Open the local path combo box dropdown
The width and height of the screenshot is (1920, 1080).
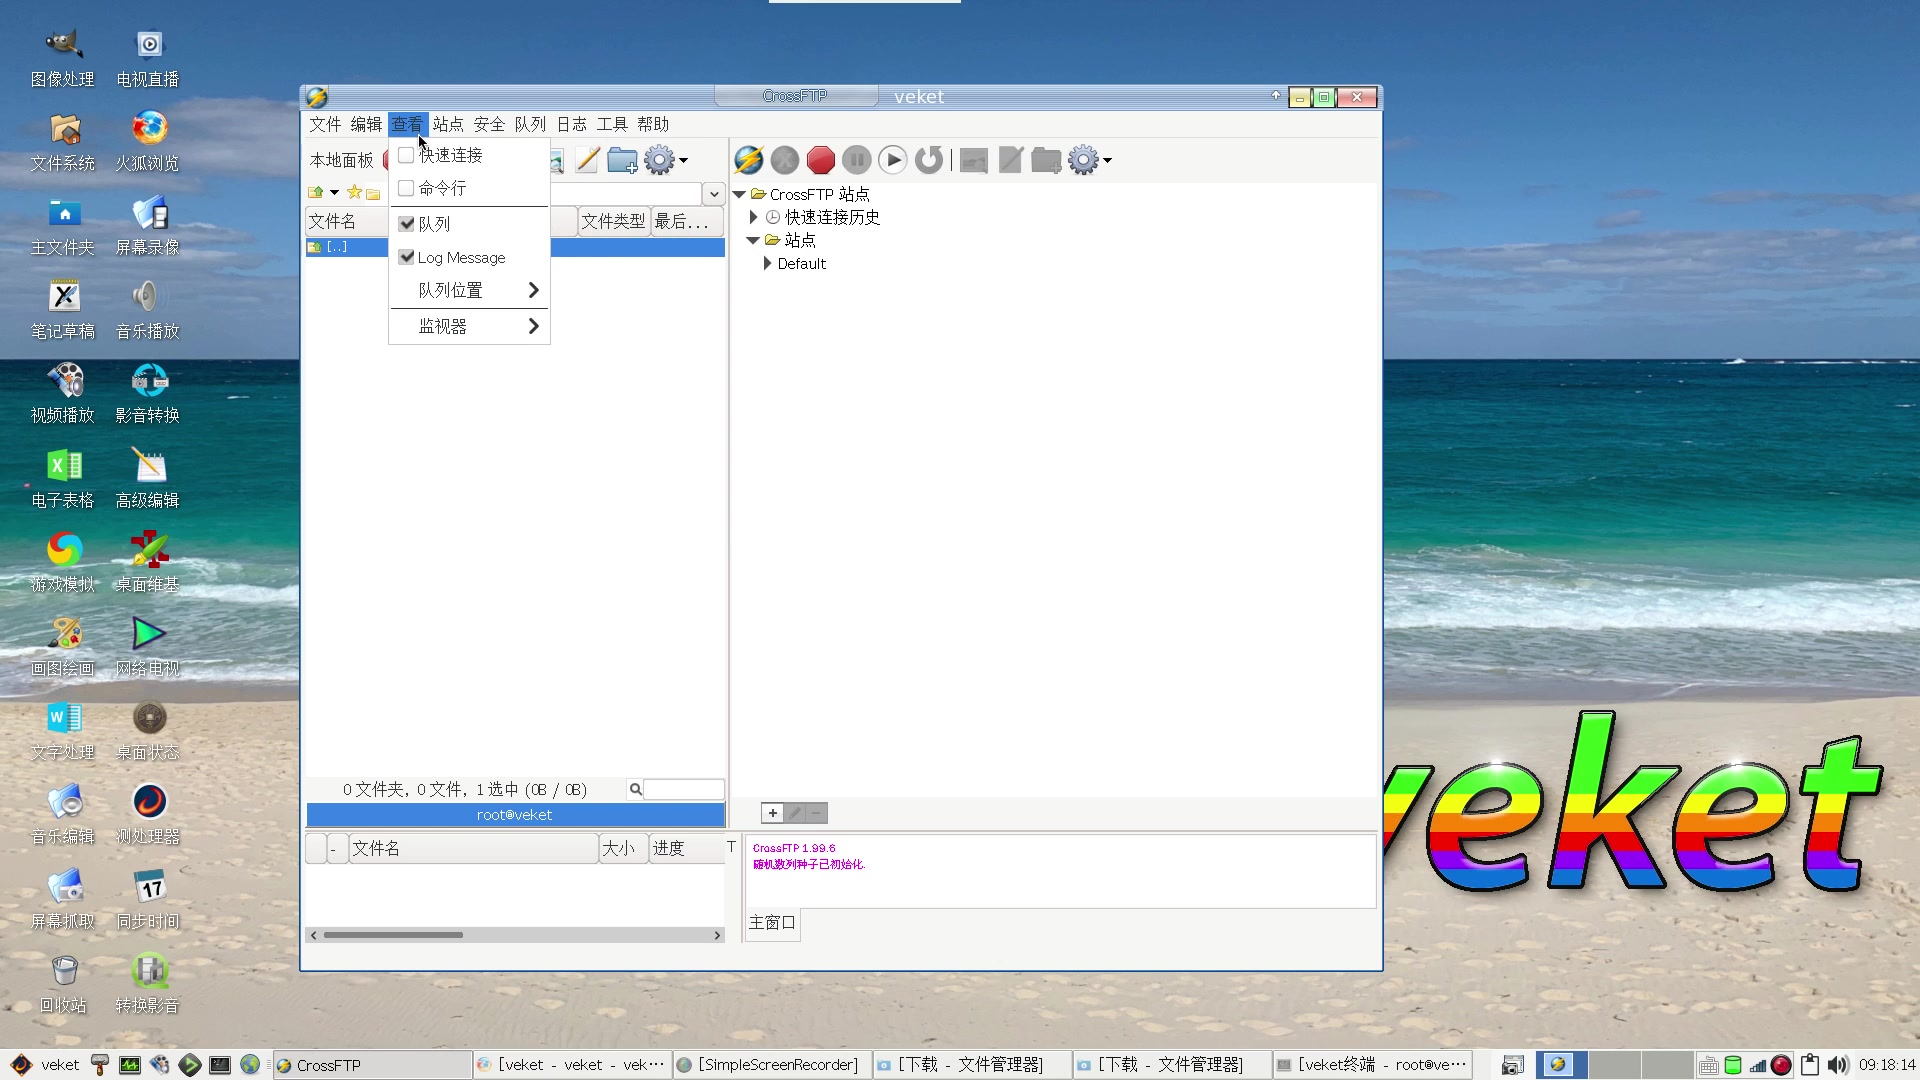pyautogui.click(x=714, y=193)
